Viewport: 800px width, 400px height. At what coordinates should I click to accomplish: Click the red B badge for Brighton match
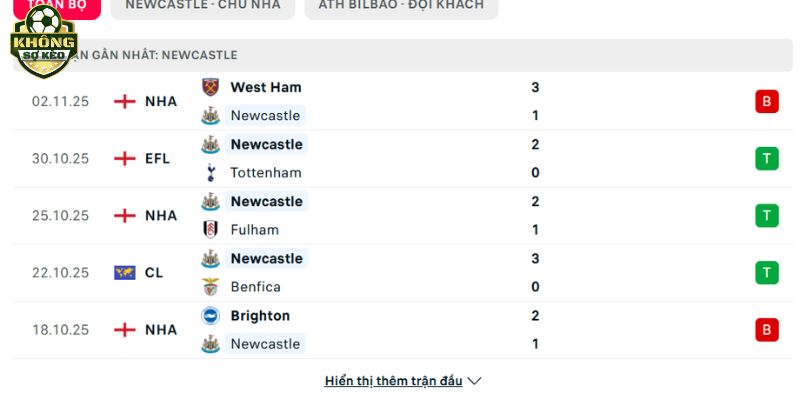(x=767, y=329)
